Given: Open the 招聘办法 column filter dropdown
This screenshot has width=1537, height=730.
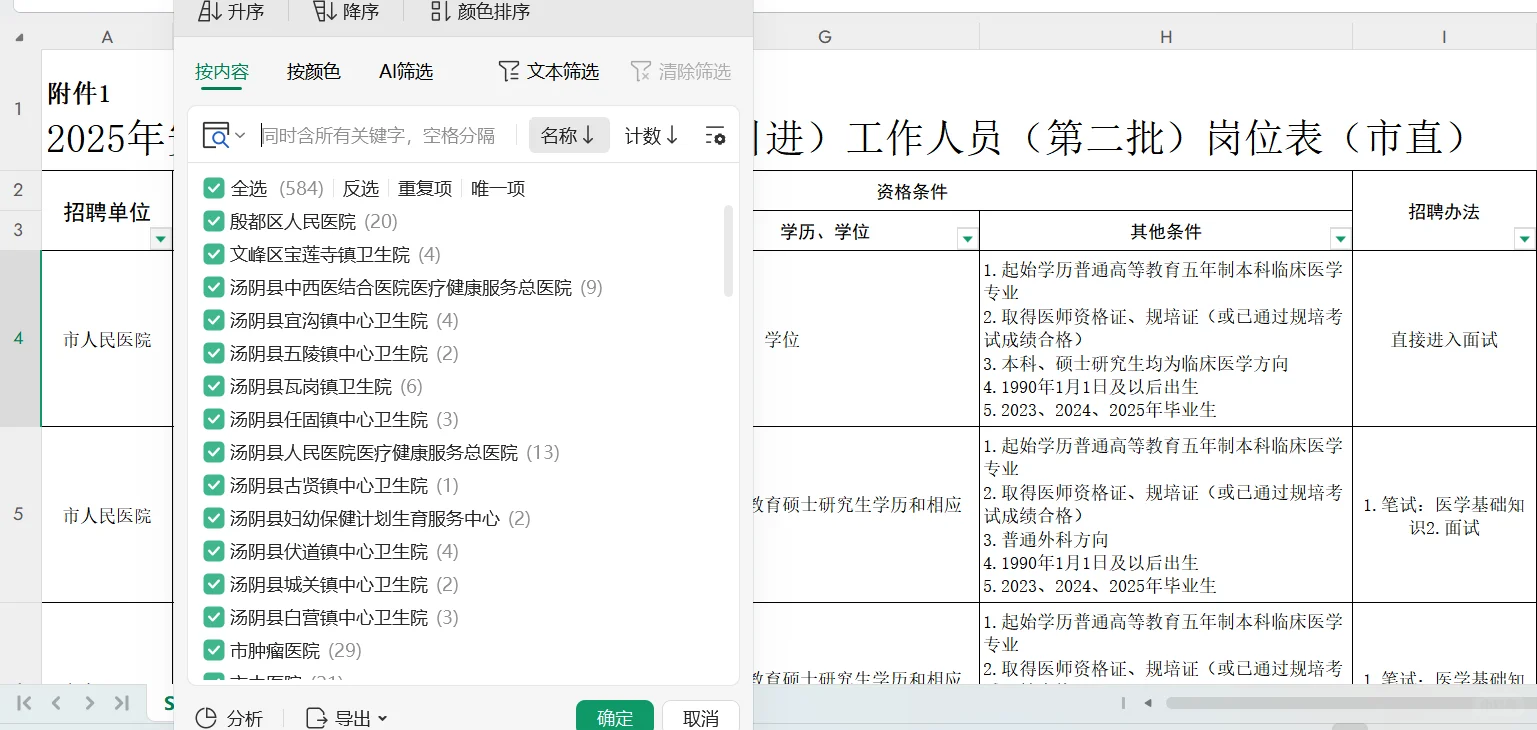Looking at the screenshot, I should [1524, 239].
